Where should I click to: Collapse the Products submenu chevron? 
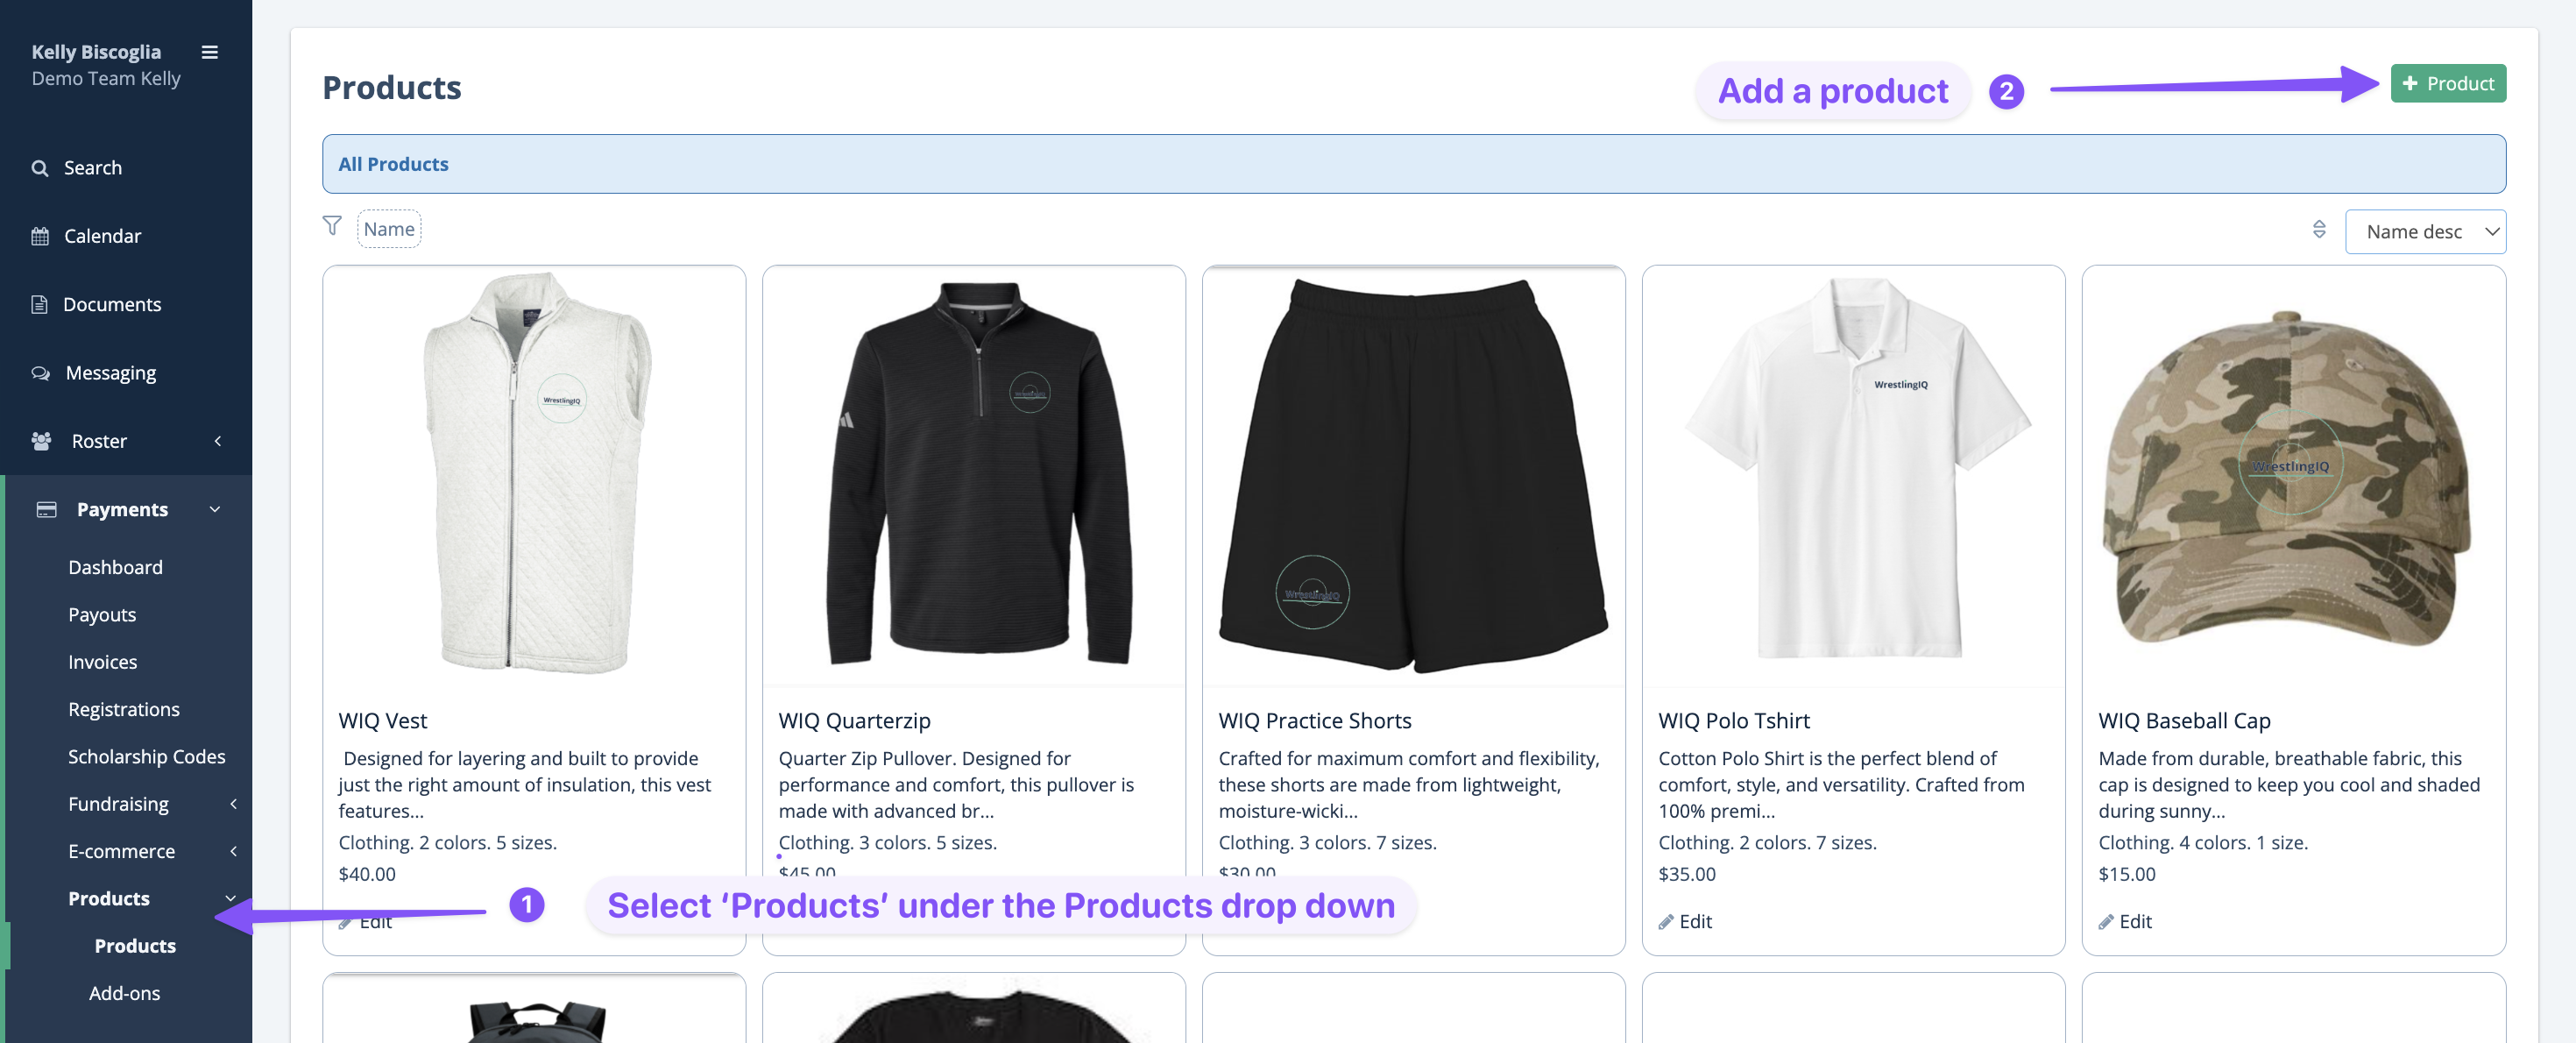coord(230,898)
